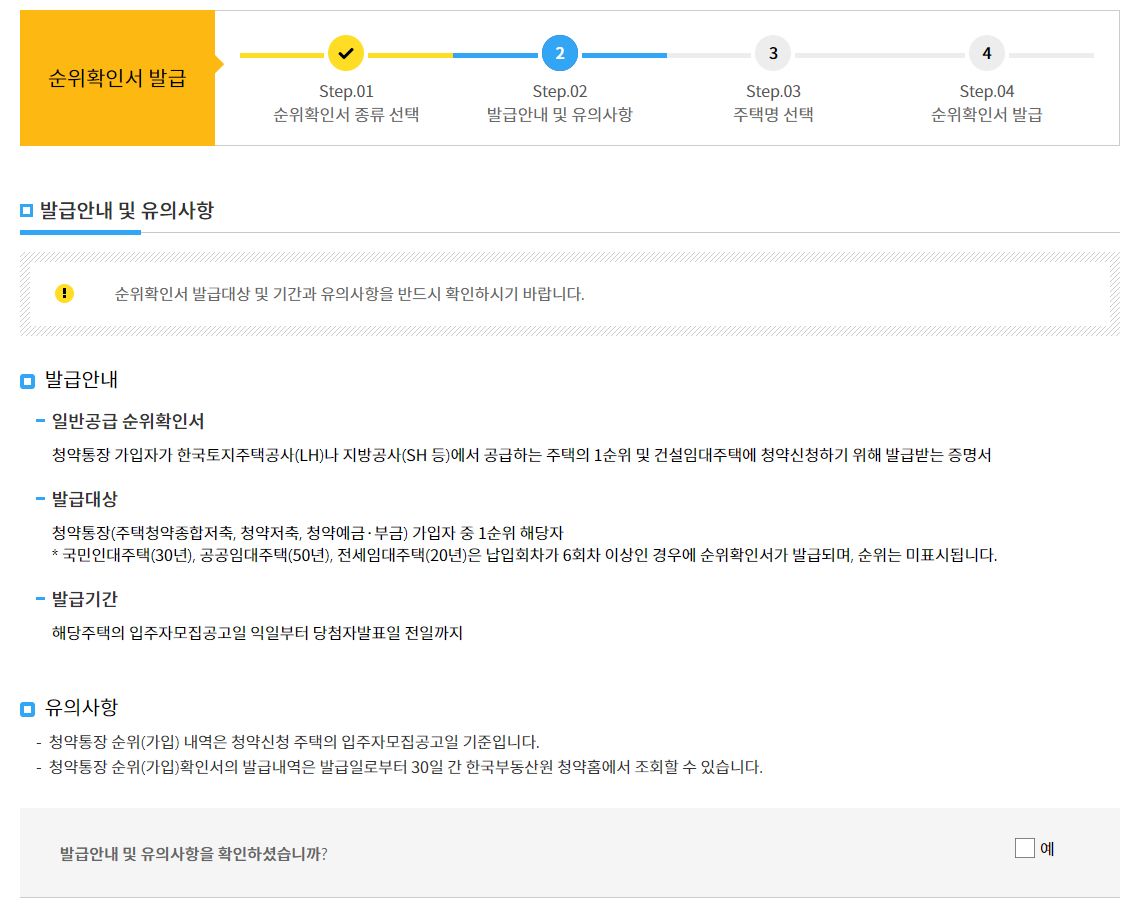Image resolution: width=1141 pixels, height=907 pixels.
Task: Click the Step.03 circle icon
Action: pyautogui.click(x=773, y=53)
